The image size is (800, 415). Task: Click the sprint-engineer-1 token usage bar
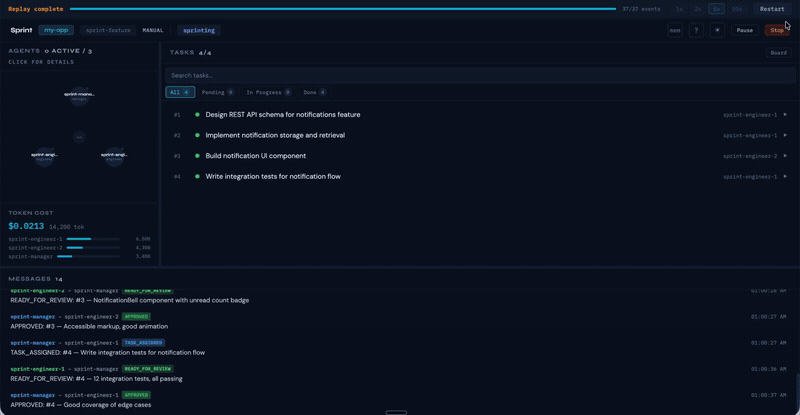[x=93, y=239]
